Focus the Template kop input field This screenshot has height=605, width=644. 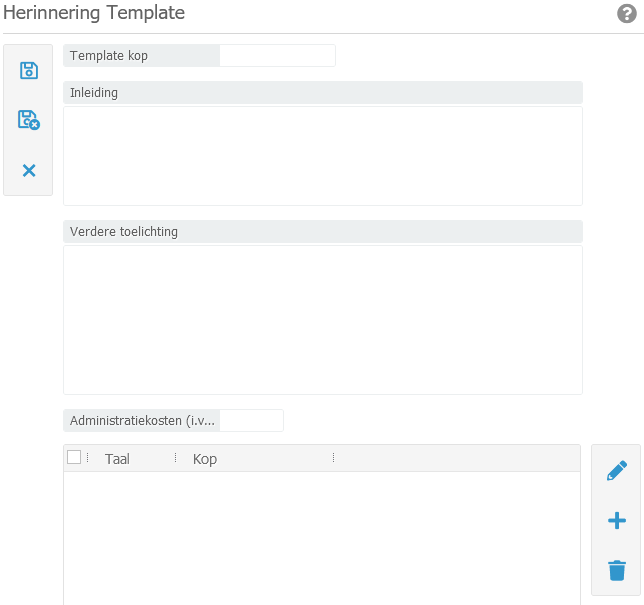click(277, 56)
